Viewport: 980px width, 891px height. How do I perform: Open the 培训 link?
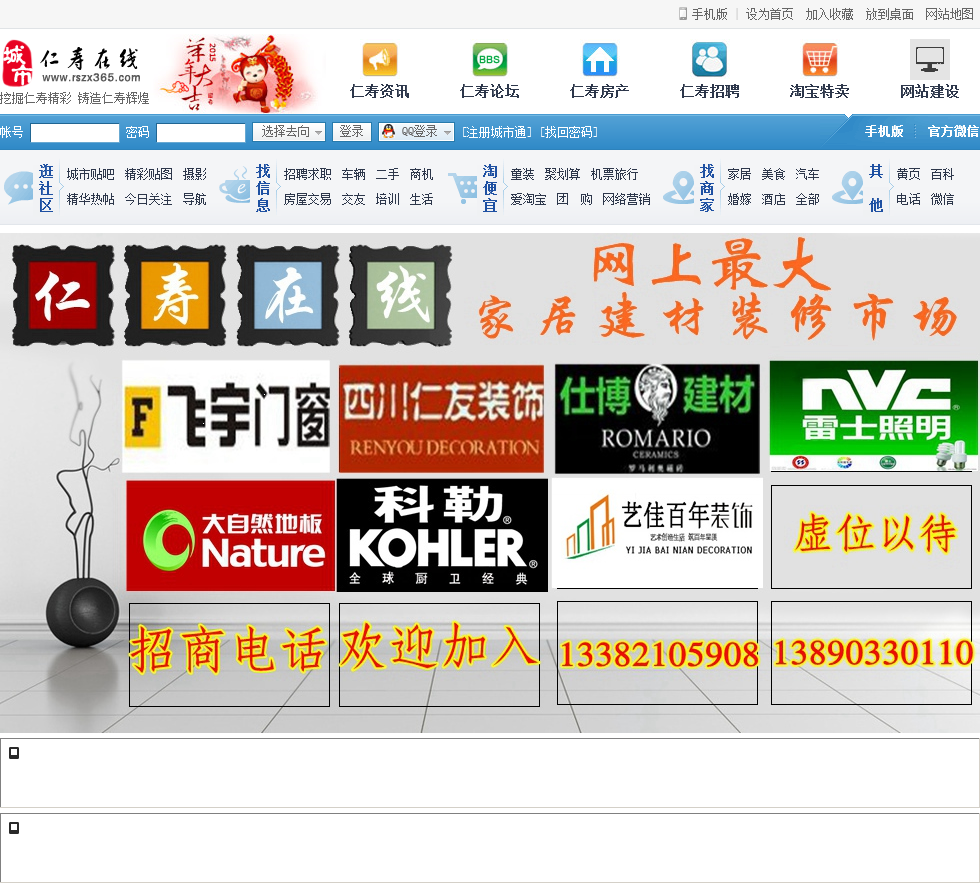[388, 199]
